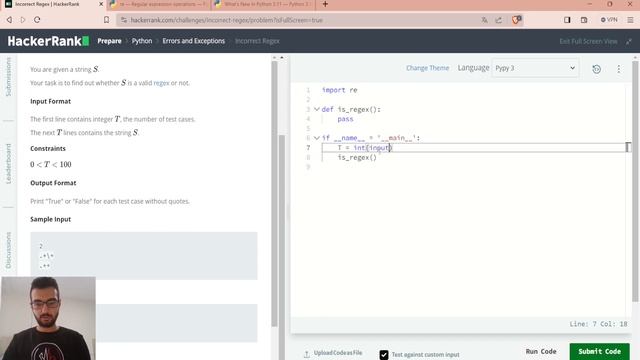Open the Prepare breadcrumb link

[109, 41]
